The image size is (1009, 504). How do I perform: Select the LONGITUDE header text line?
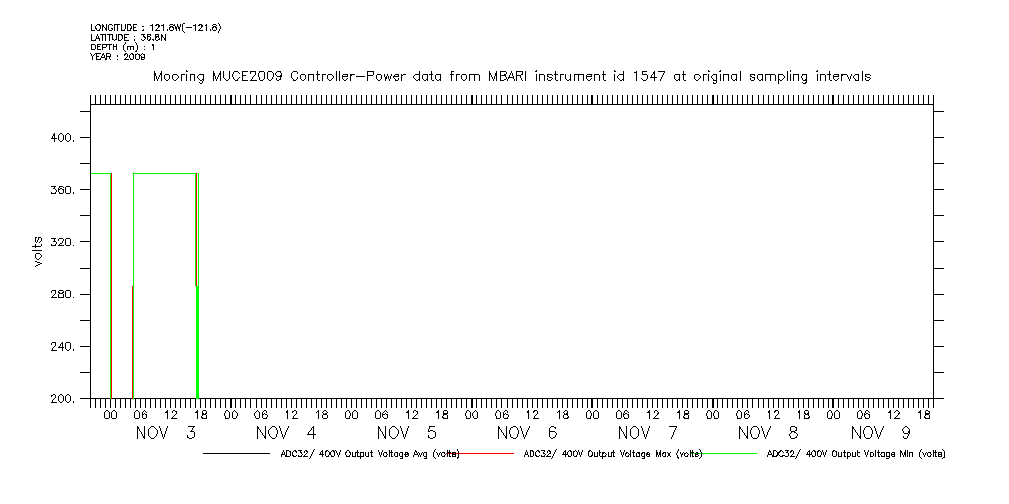[x=155, y=27]
